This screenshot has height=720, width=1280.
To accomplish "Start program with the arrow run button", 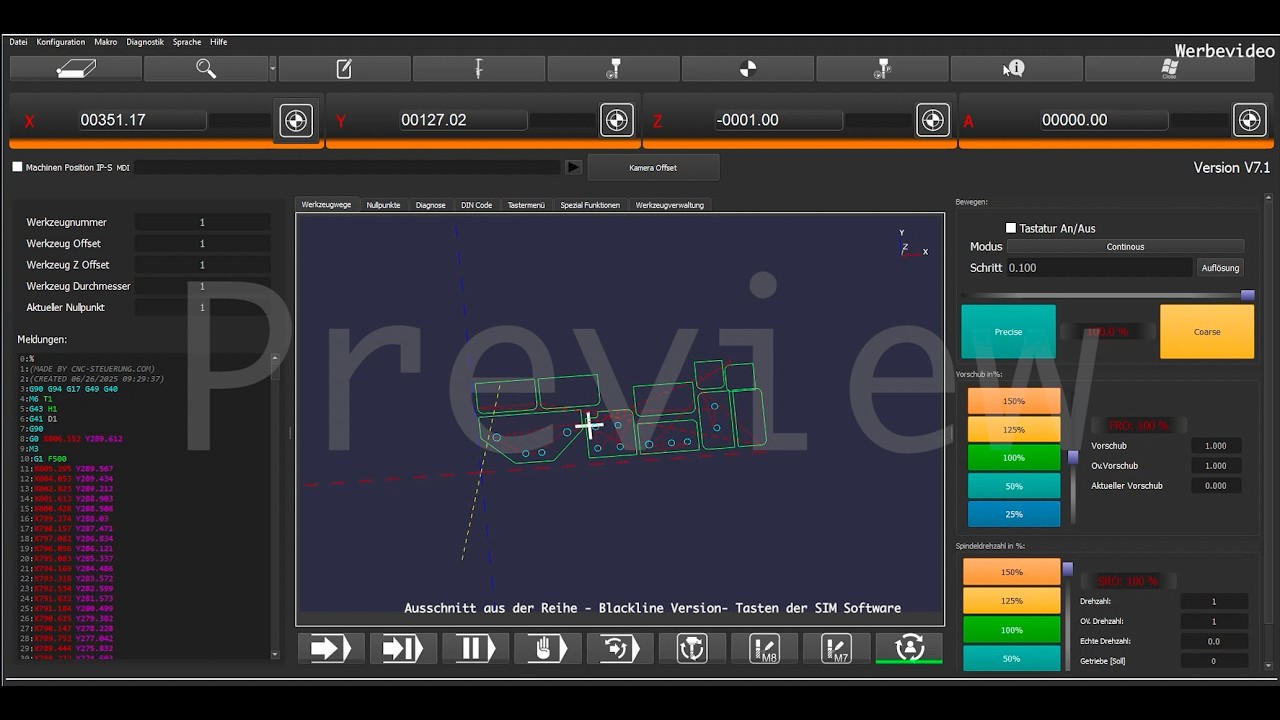I will point(331,648).
